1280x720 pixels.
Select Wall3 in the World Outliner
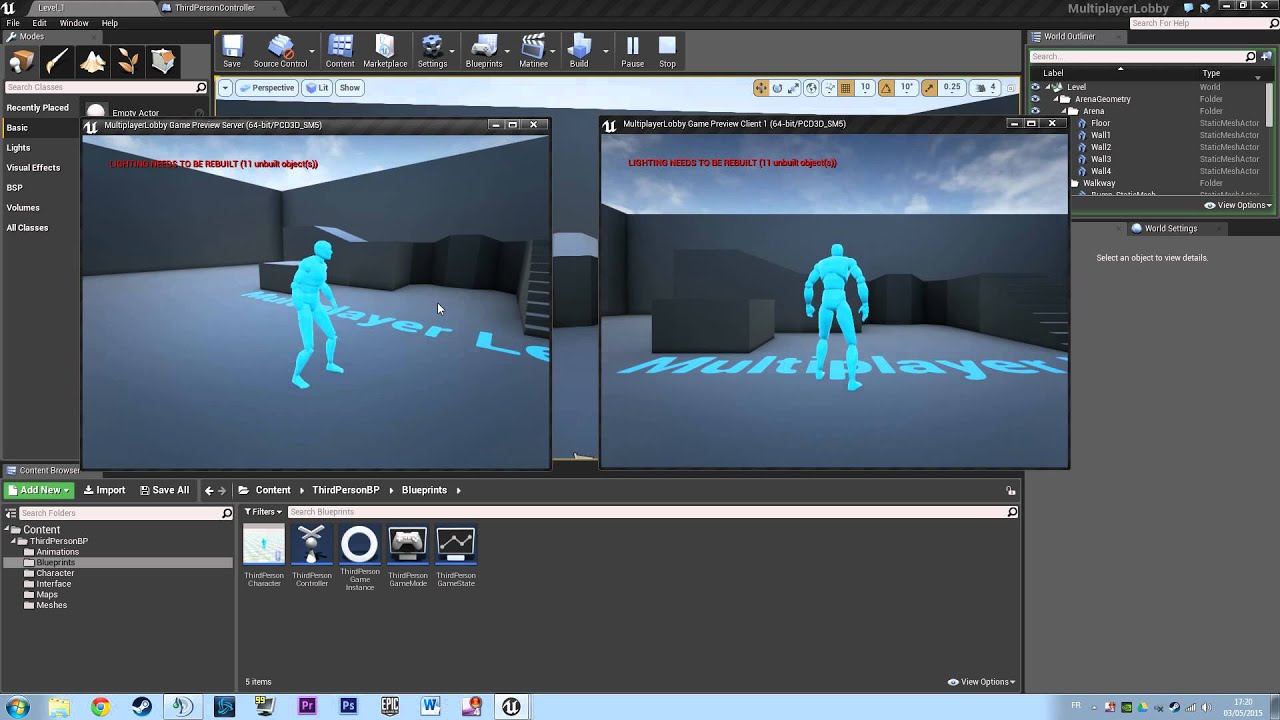pyautogui.click(x=1101, y=159)
